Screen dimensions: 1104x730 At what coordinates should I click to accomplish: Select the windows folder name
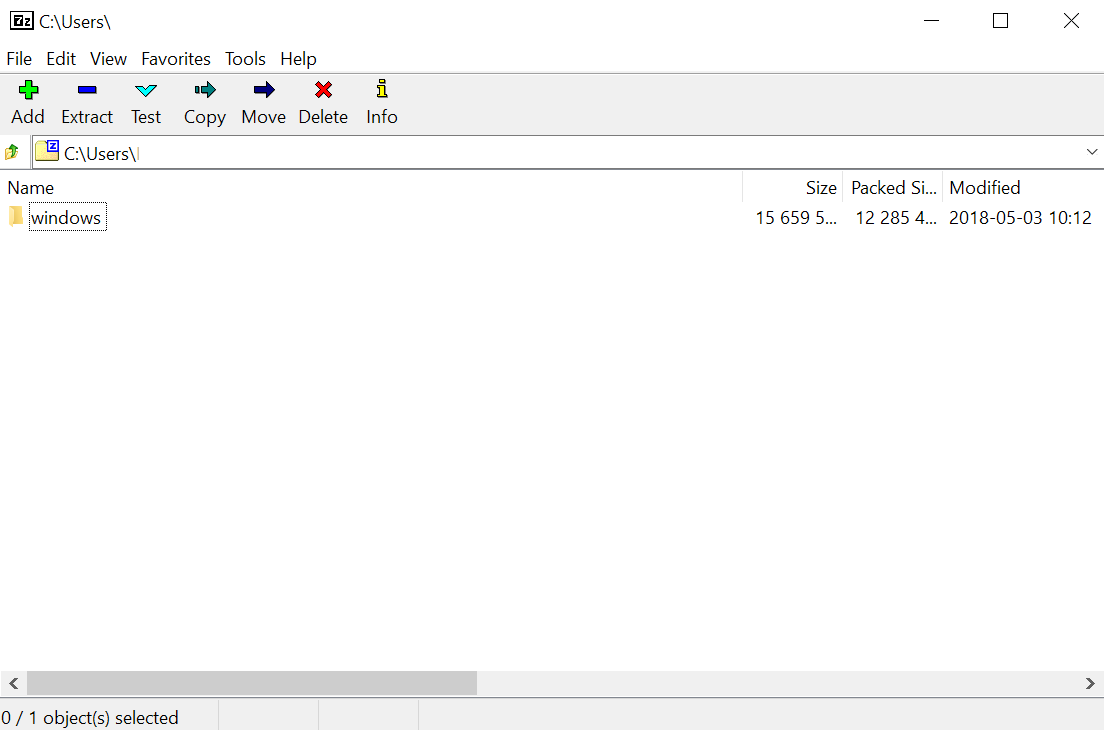tap(67, 218)
